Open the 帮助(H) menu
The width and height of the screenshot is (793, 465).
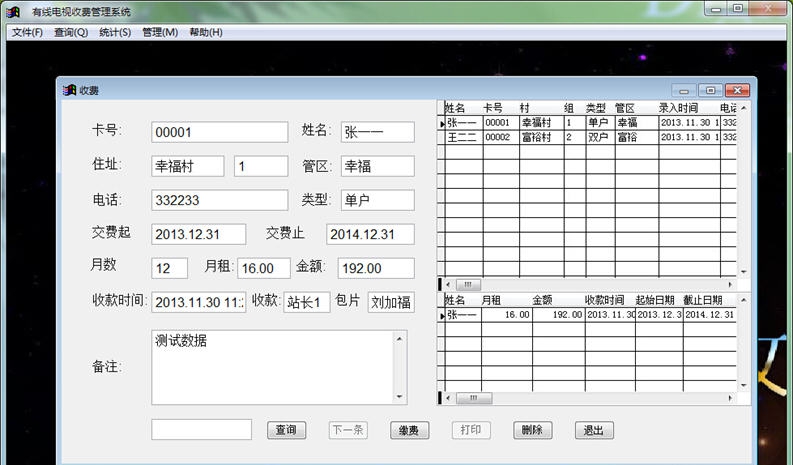tap(206, 32)
